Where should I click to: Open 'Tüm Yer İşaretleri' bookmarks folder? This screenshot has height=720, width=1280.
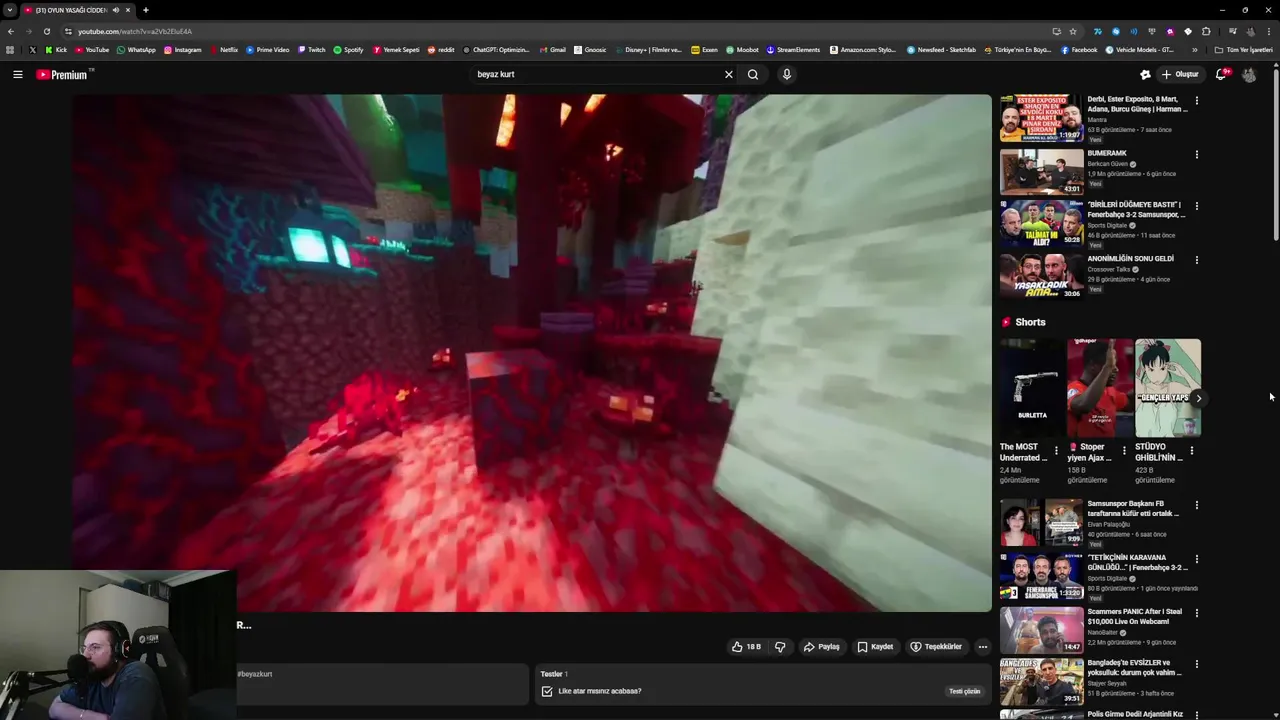(x=1243, y=50)
